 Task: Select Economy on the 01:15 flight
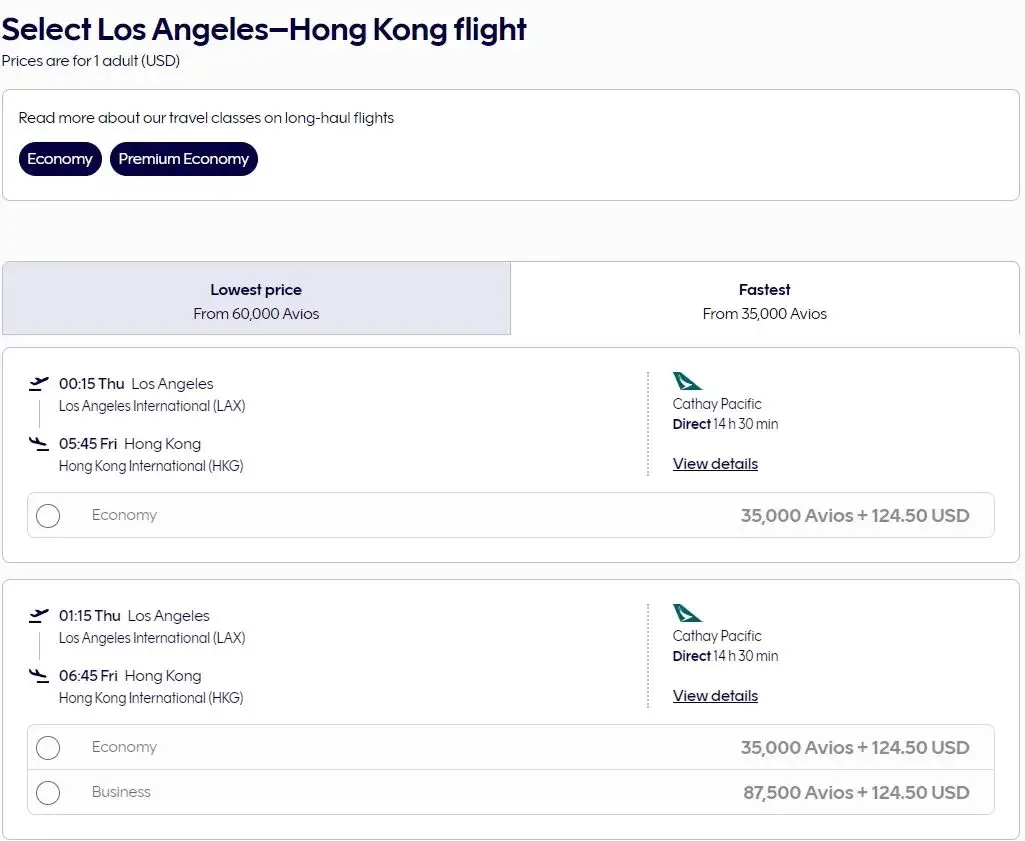pos(48,748)
